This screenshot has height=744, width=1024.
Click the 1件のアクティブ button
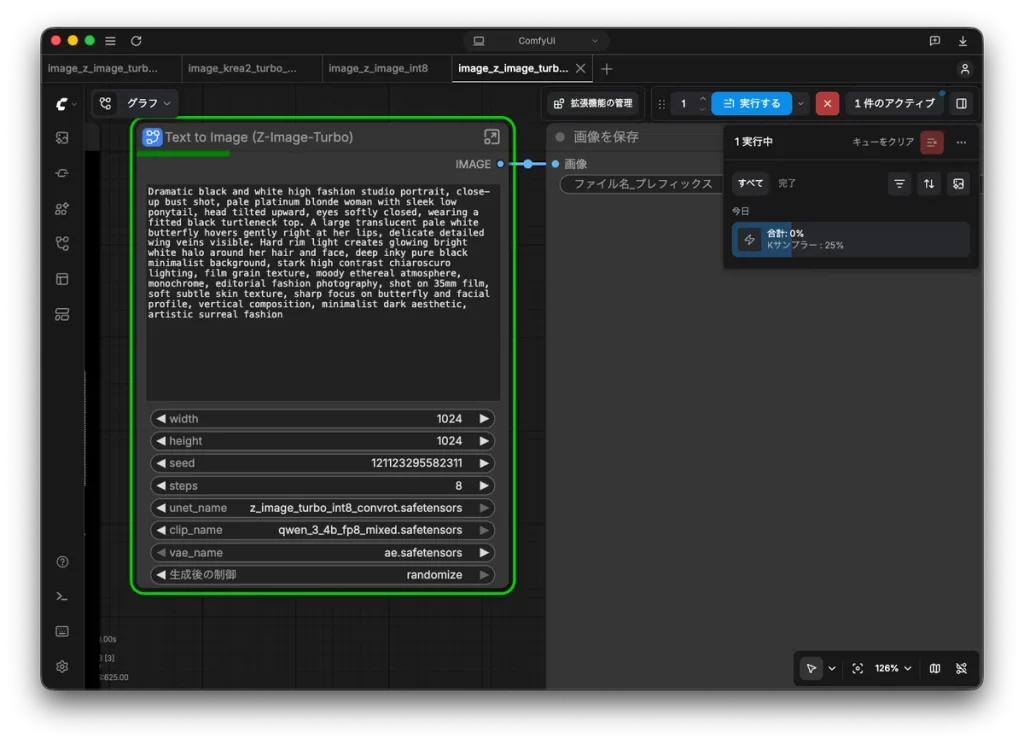[x=894, y=103]
